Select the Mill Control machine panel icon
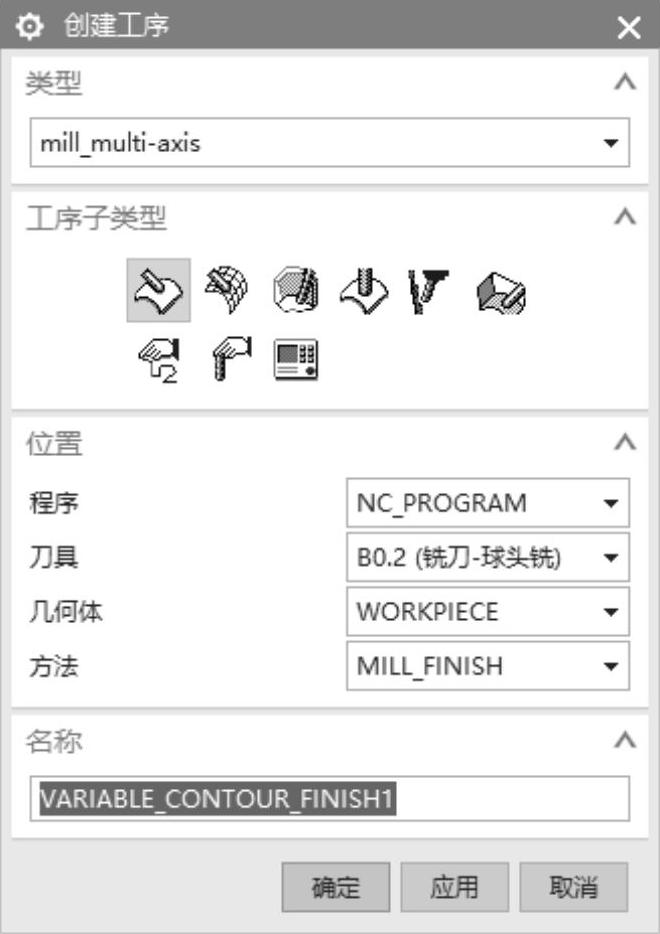This screenshot has height=934, width=660. 296,359
